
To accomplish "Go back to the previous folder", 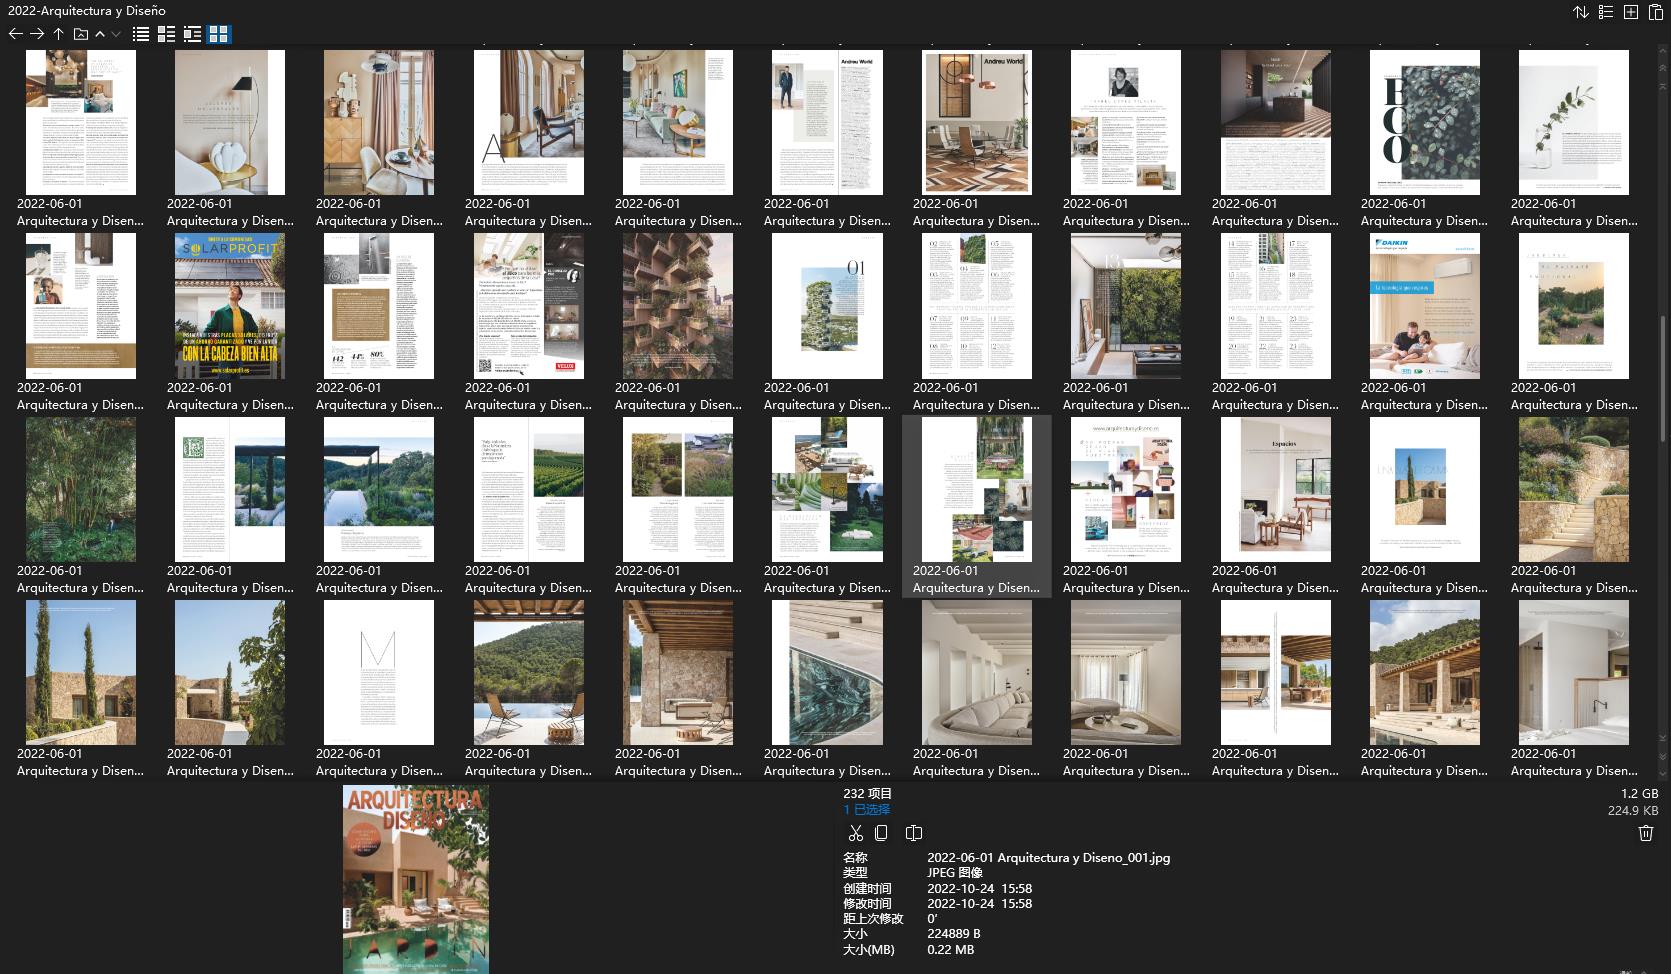I will point(16,33).
